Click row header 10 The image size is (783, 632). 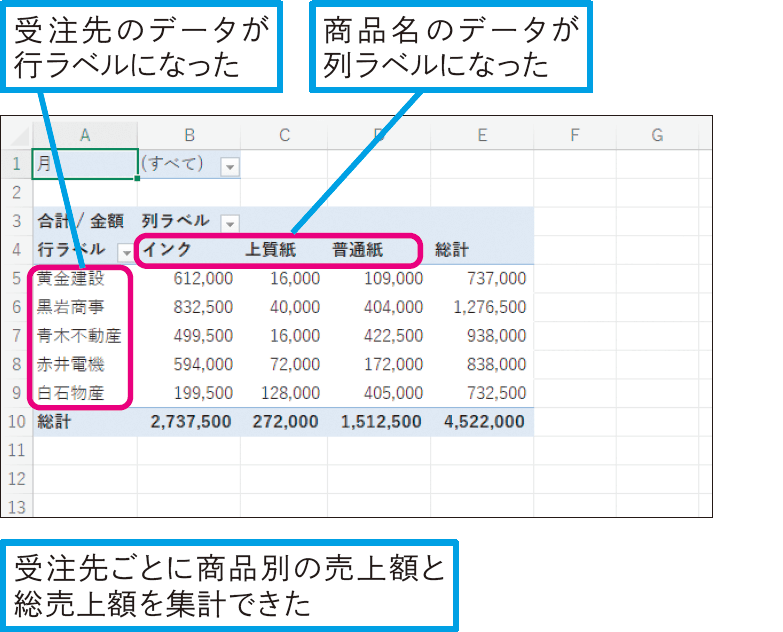[x=16, y=422]
